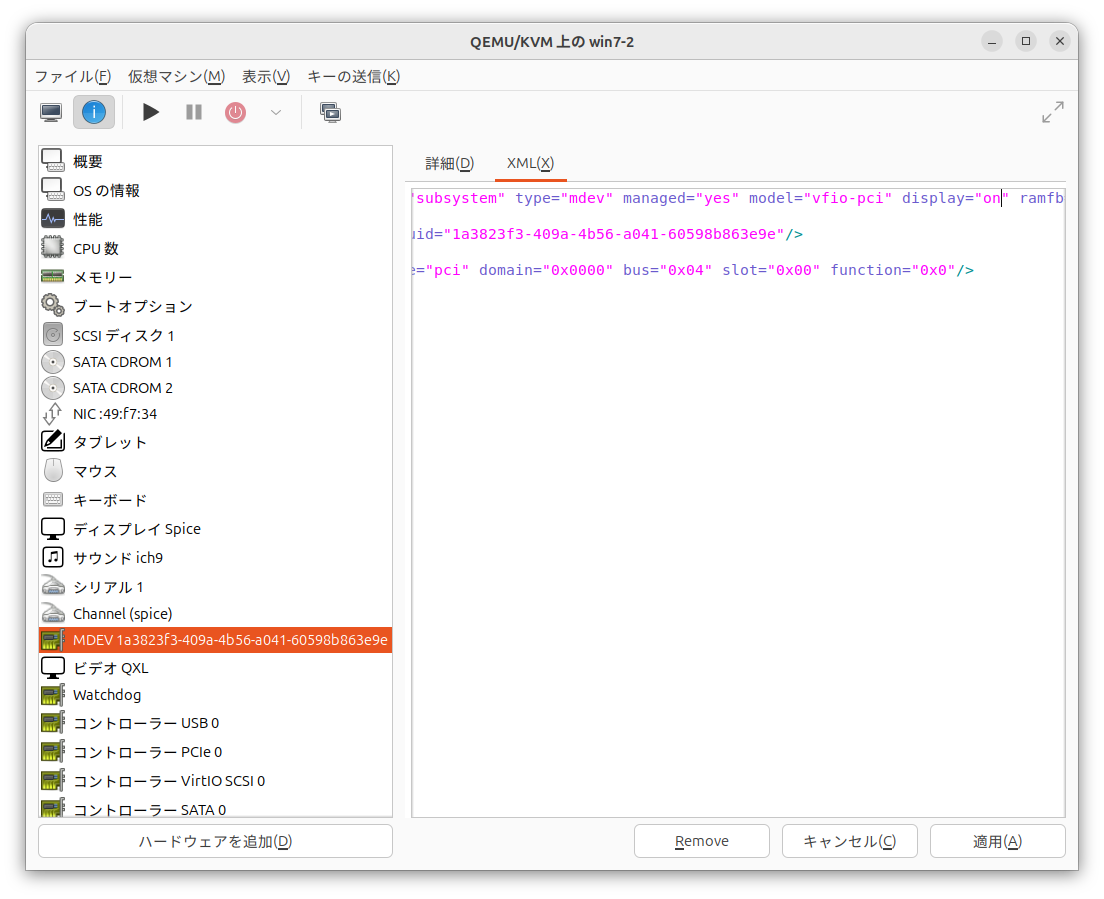The width and height of the screenshot is (1104, 899).
Task: Click the uuid value in XML editor
Action: (x=614, y=234)
